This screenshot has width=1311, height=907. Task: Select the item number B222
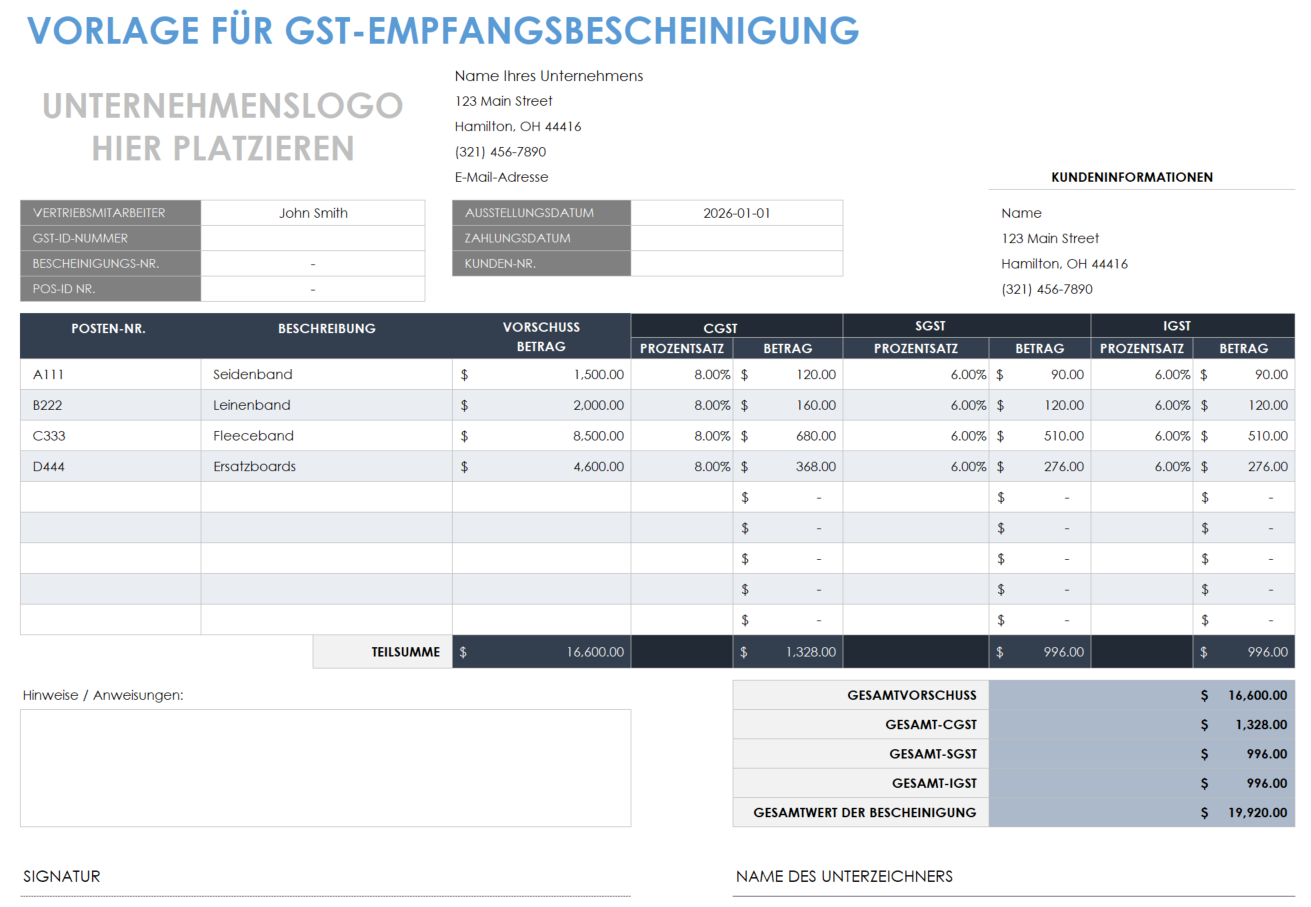[50, 405]
